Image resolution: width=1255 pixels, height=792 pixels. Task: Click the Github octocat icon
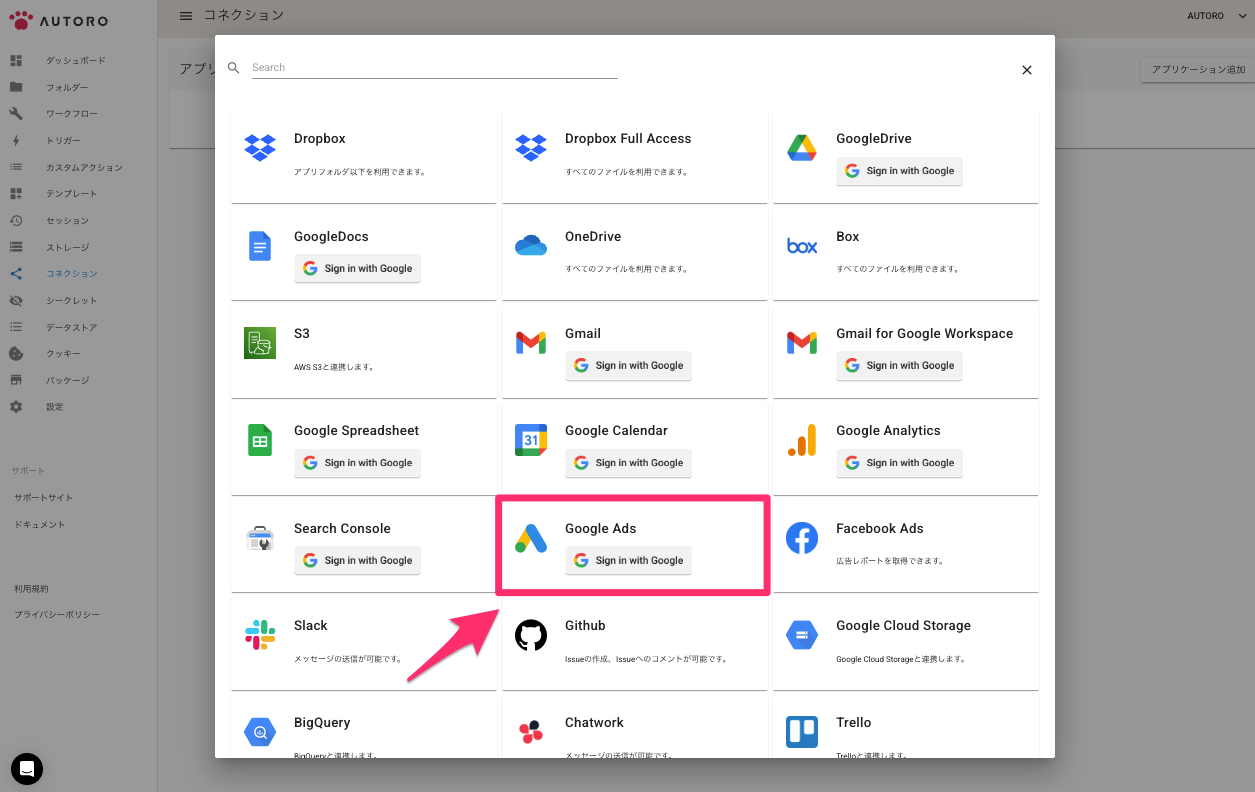[x=531, y=635]
